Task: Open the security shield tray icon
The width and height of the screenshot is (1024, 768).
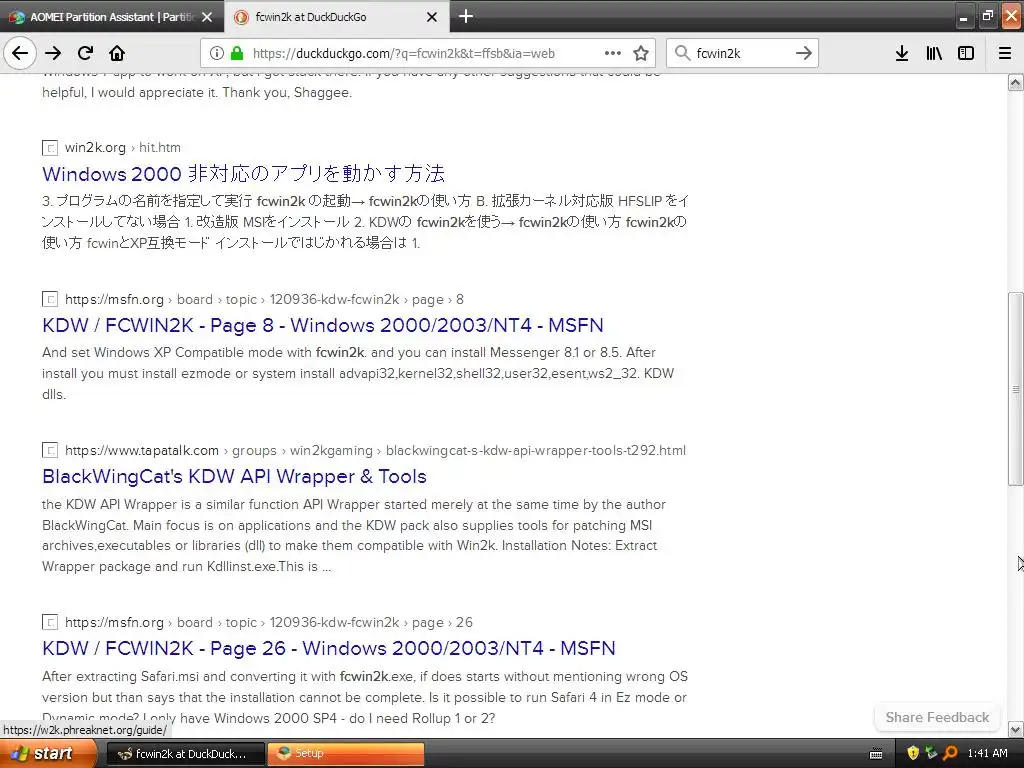Action: click(913, 753)
